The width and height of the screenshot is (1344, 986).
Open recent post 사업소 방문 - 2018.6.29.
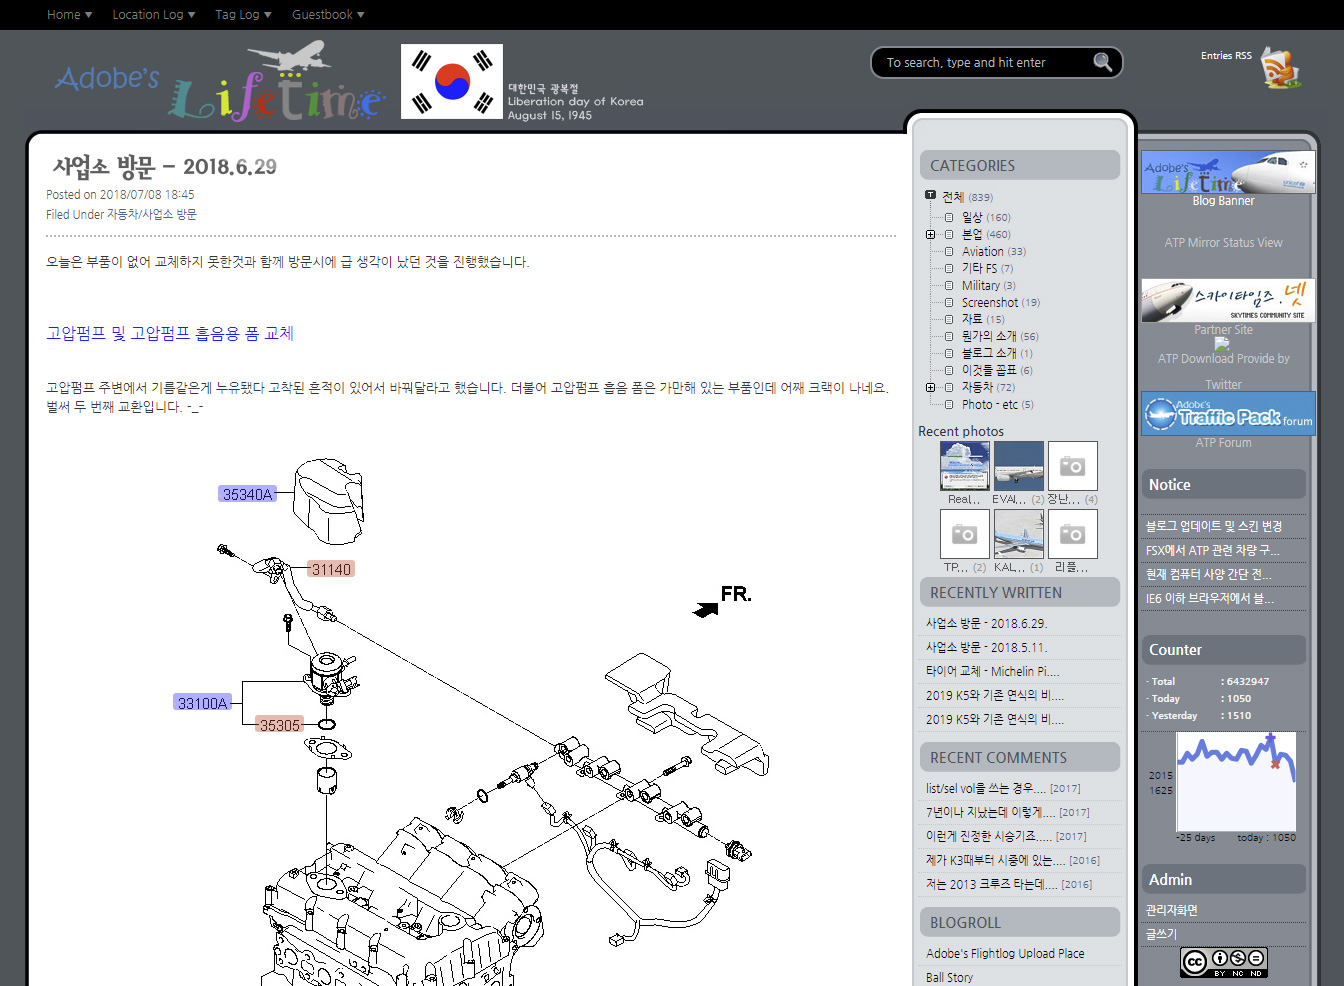(986, 623)
